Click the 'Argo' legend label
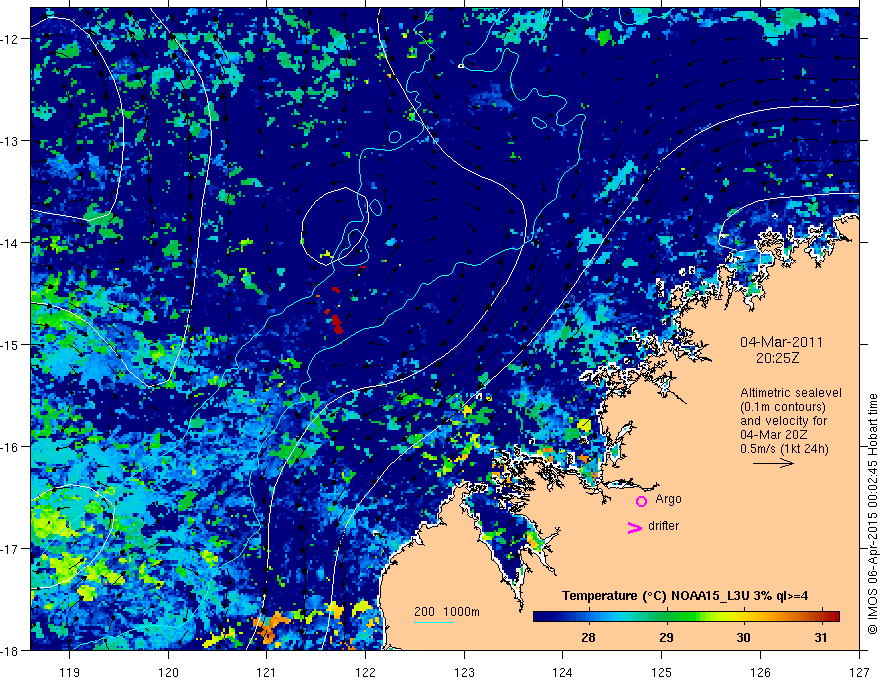 pyautogui.click(x=668, y=499)
